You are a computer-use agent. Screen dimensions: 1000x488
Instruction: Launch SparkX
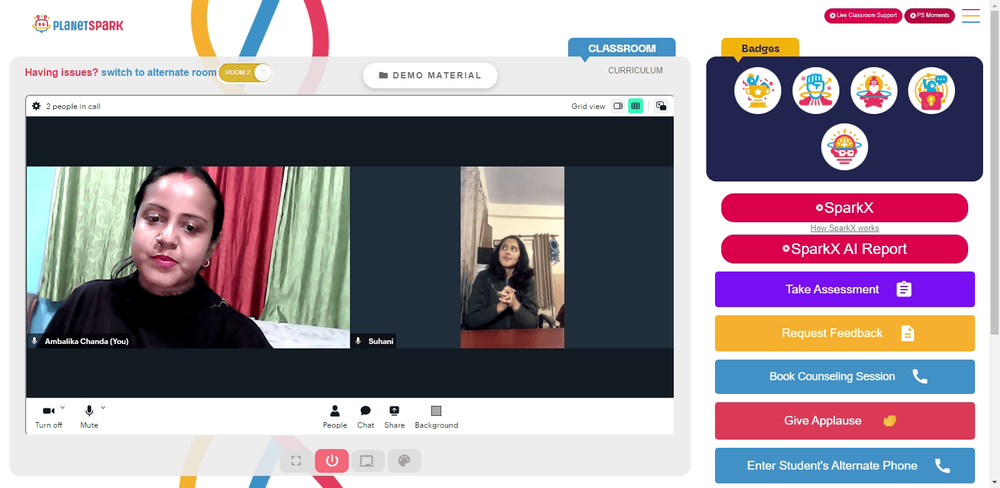click(x=844, y=208)
